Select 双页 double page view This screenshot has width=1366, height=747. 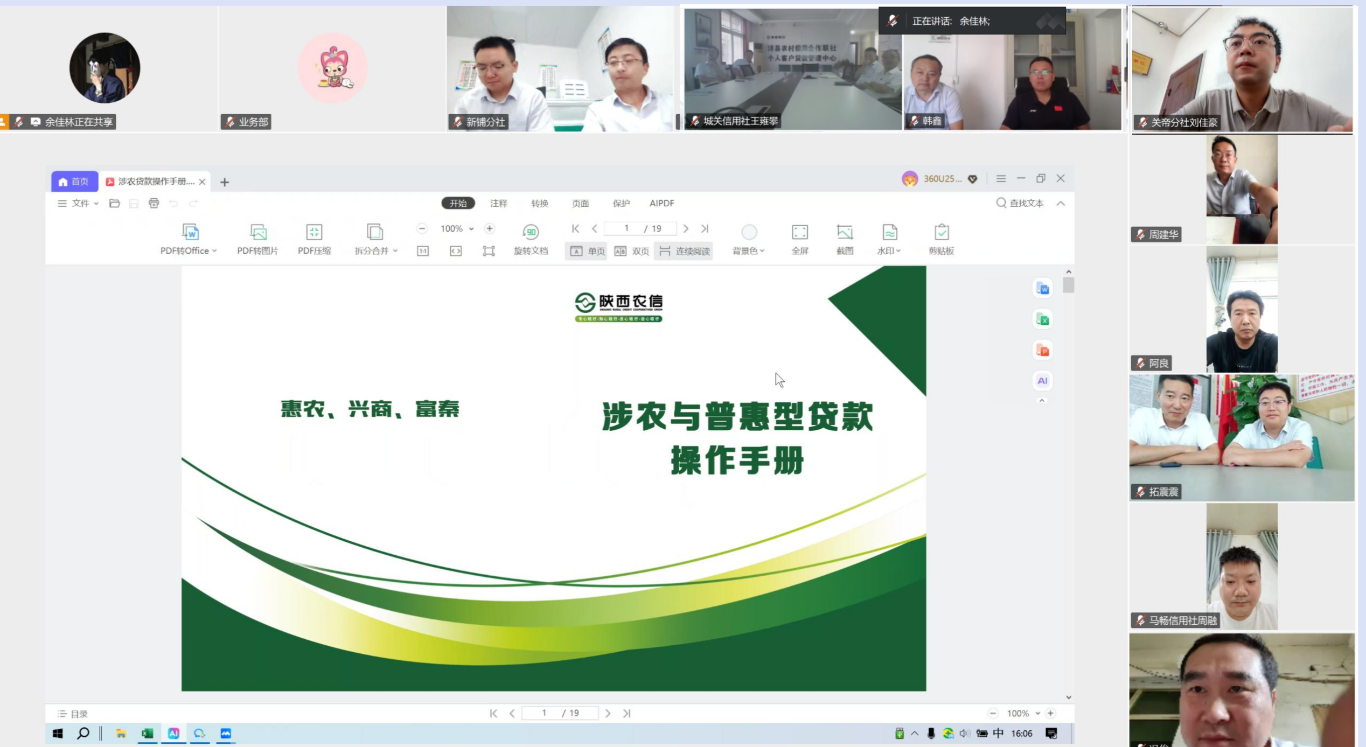[x=632, y=251]
